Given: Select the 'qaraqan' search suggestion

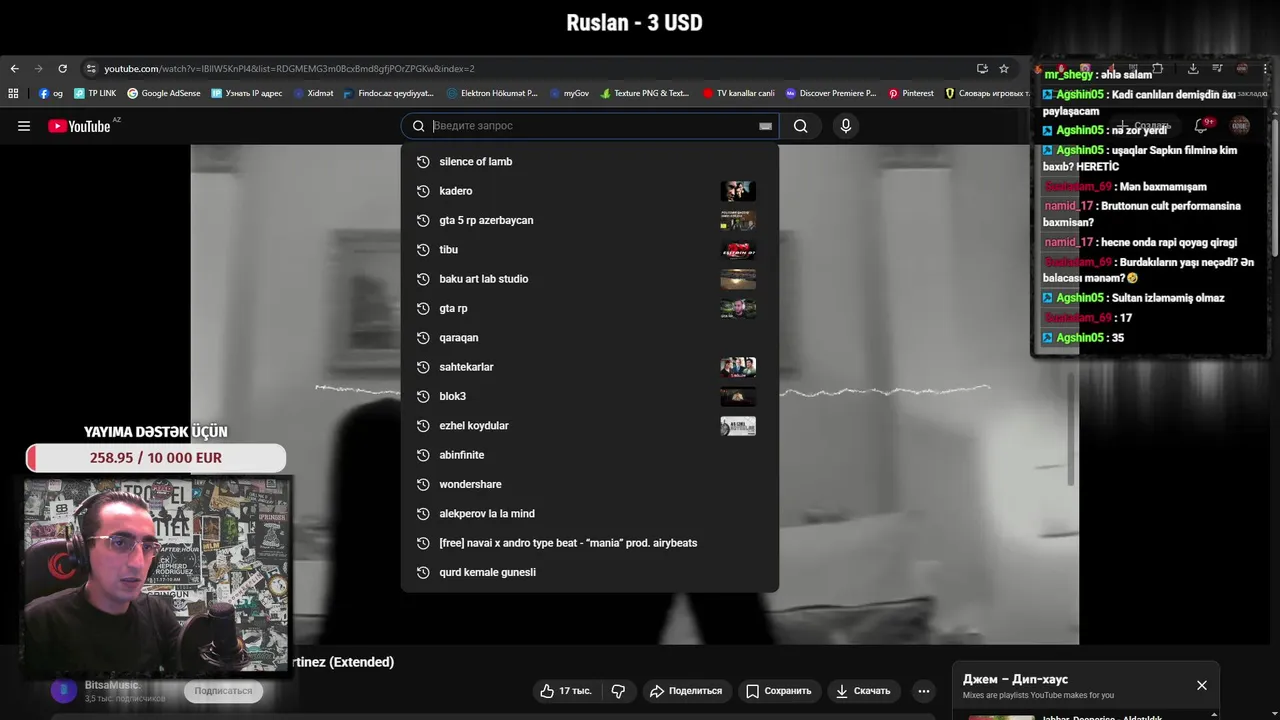Looking at the screenshot, I should 590,338.
